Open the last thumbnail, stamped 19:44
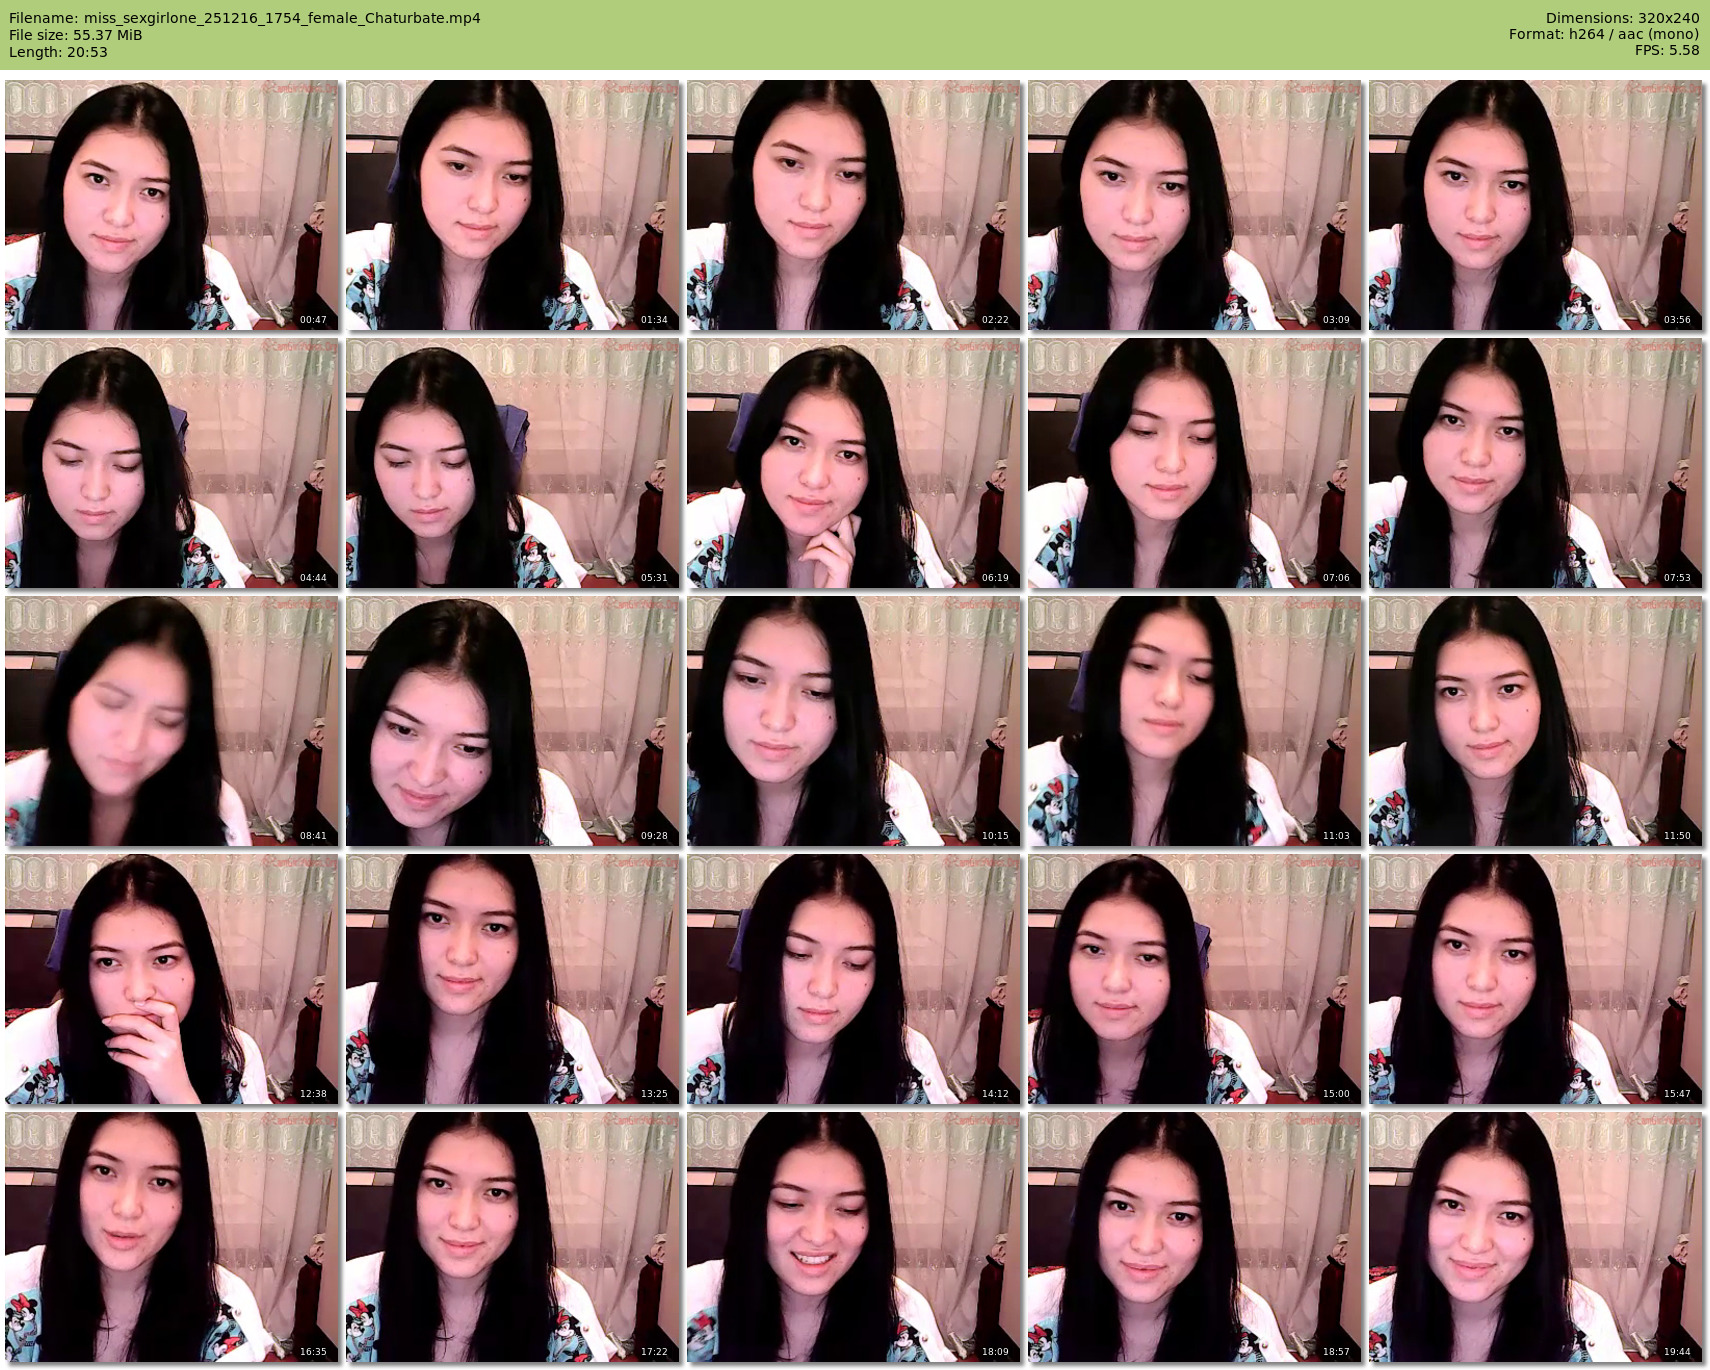Image resolution: width=1710 pixels, height=1370 pixels. pyautogui.click(x=1535, y=1237)
